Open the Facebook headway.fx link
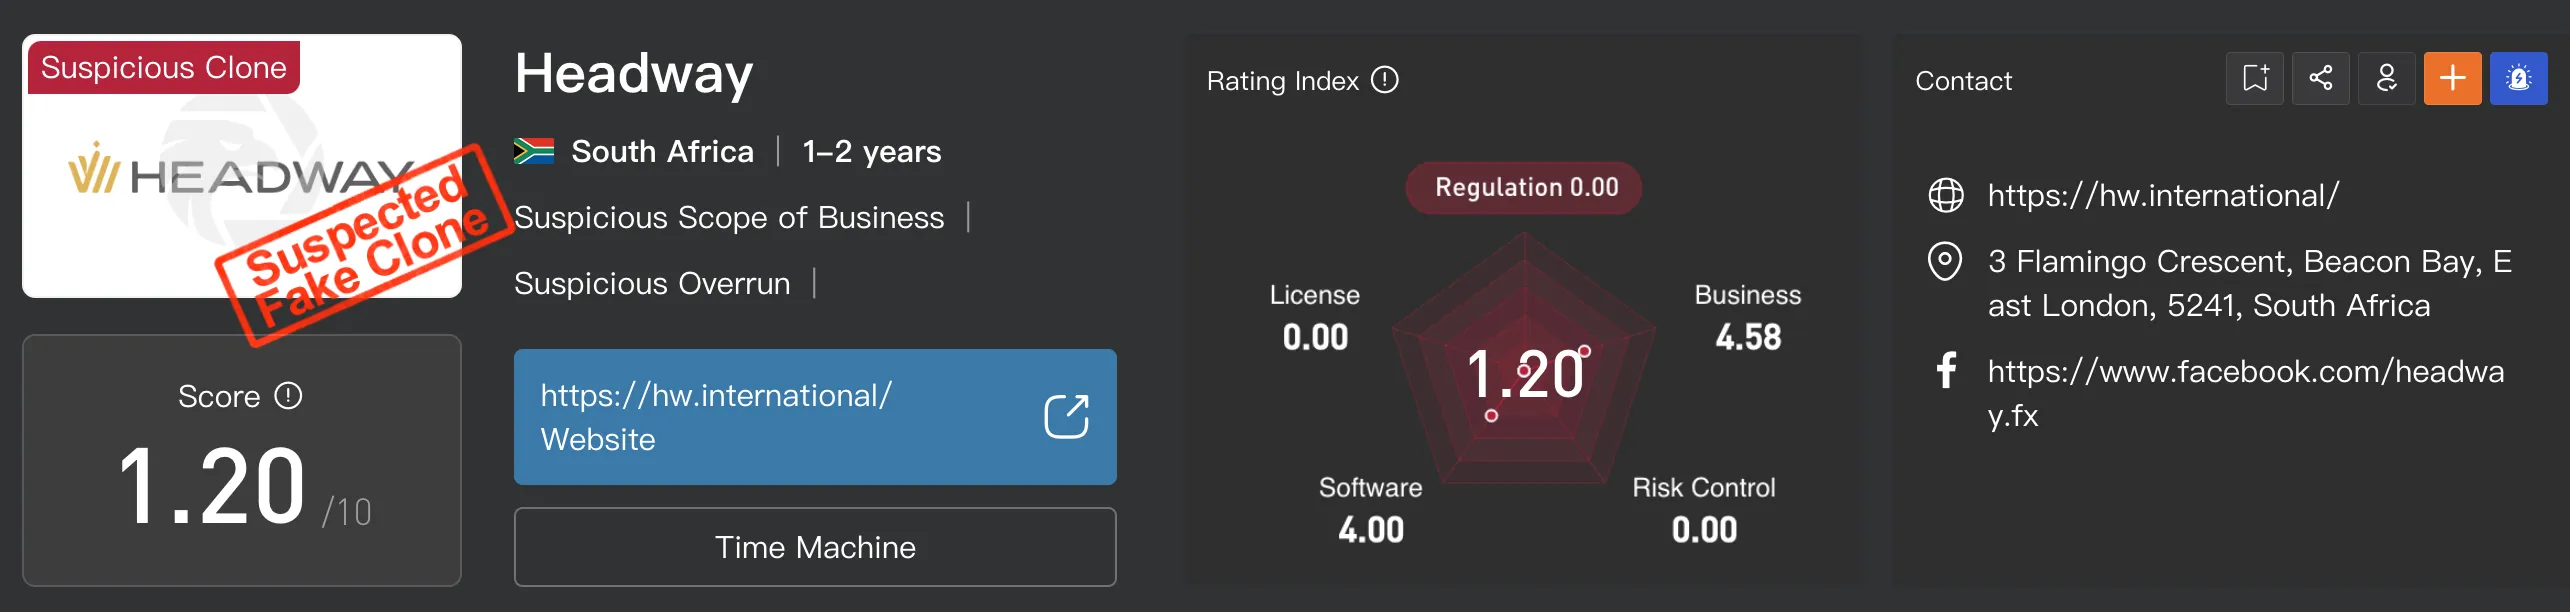The width and height of the screenshot is (2570, 612). [x=2246, y=392]
